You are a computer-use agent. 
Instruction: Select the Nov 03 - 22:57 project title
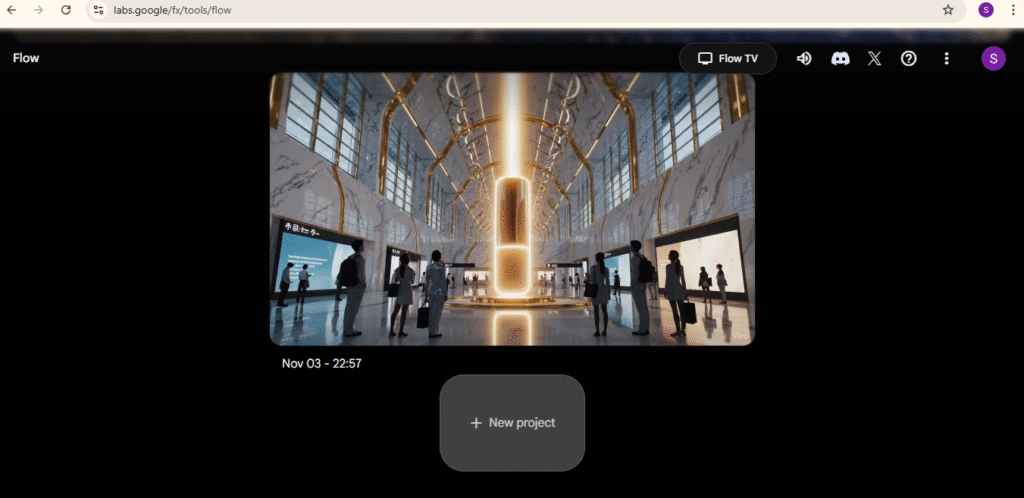click(322, 364)
